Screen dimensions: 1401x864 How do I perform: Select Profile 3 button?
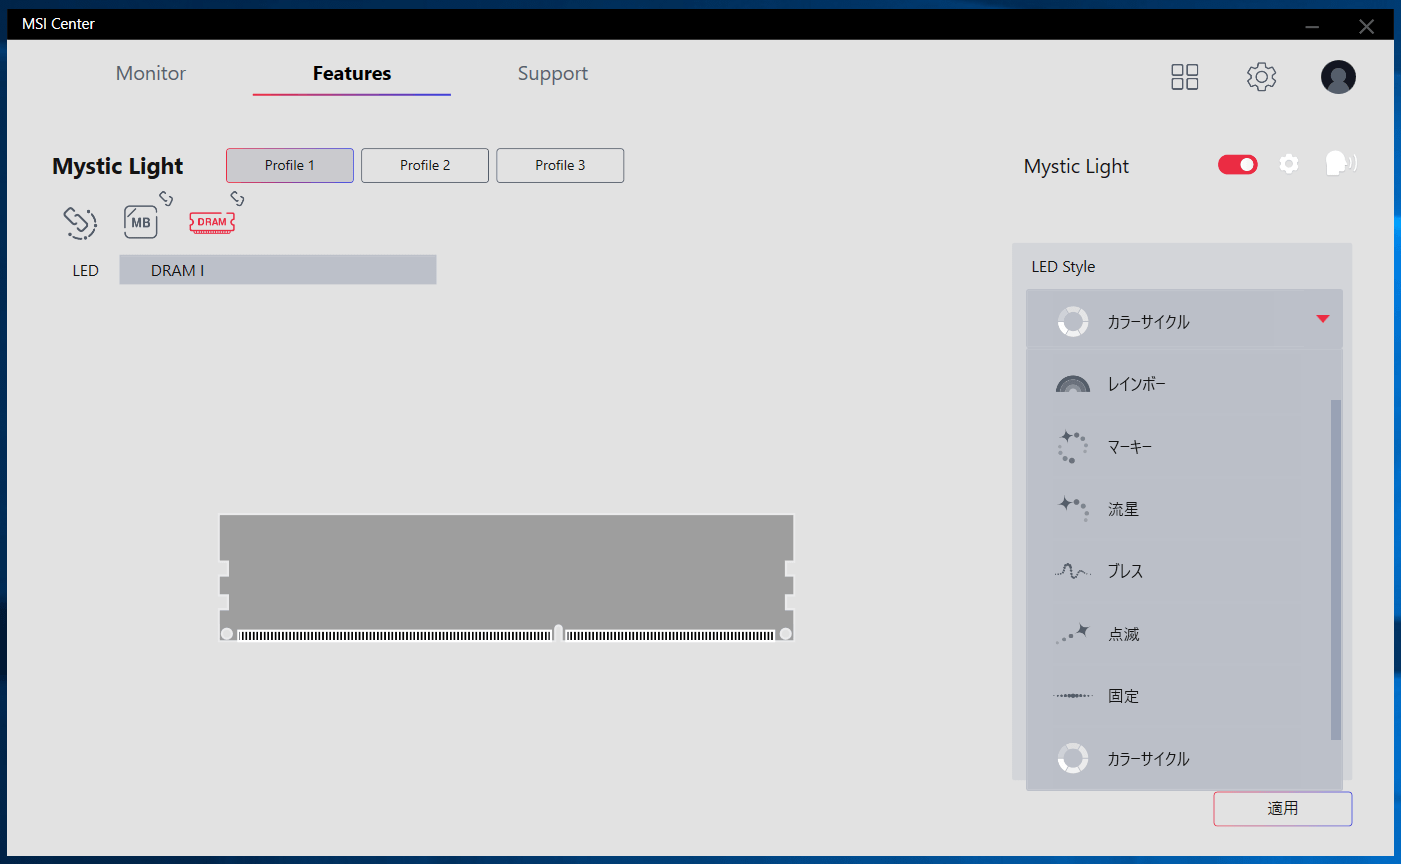(560, 165)
